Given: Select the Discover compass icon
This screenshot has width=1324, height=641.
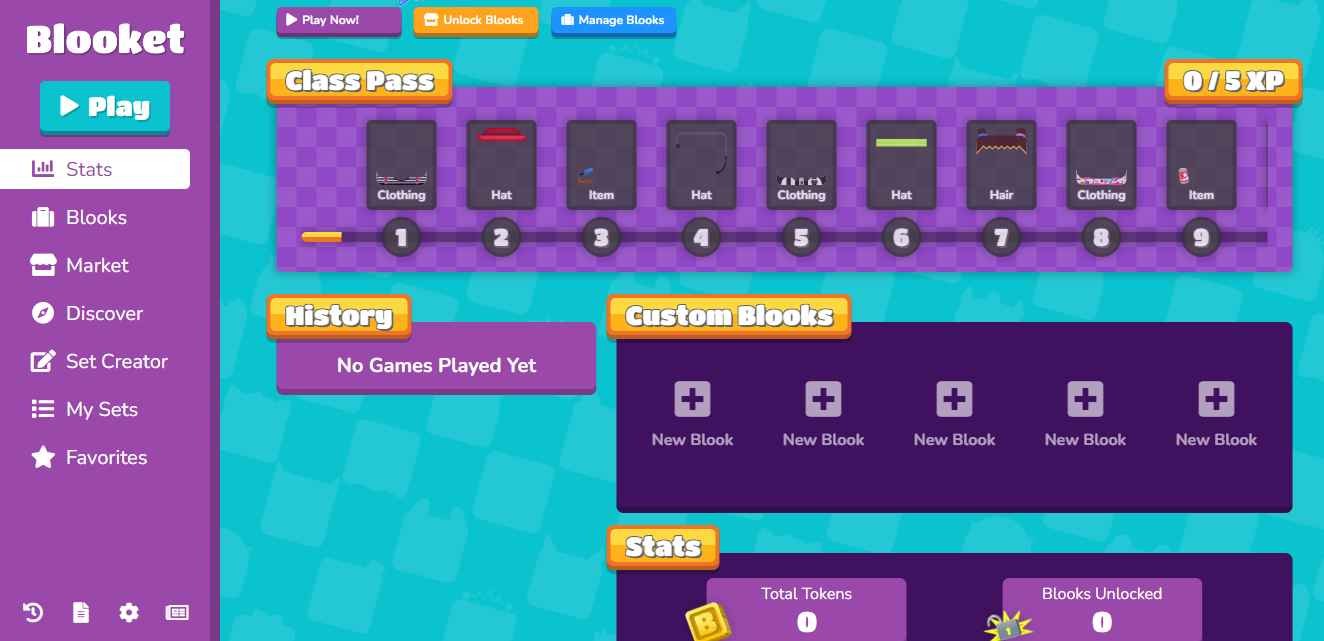Looking at the screenshot, I should click(x=42, y=313).
